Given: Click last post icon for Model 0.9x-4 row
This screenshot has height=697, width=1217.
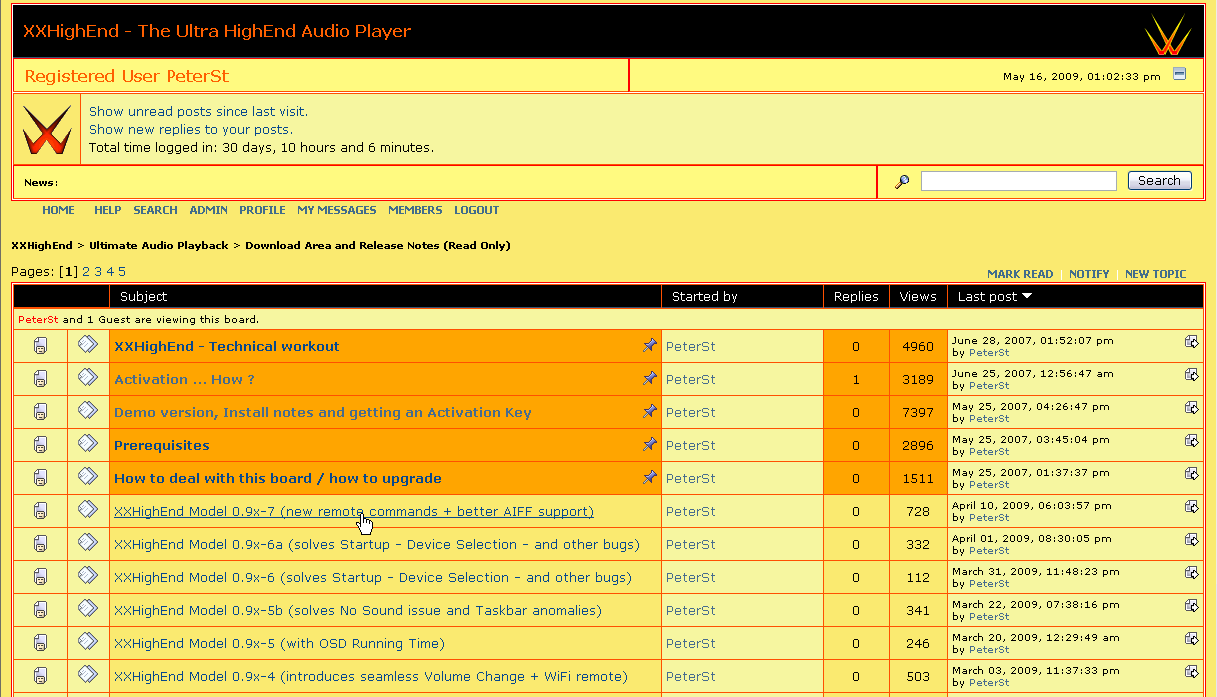Looking at the screenshot, I should 1192,672.
